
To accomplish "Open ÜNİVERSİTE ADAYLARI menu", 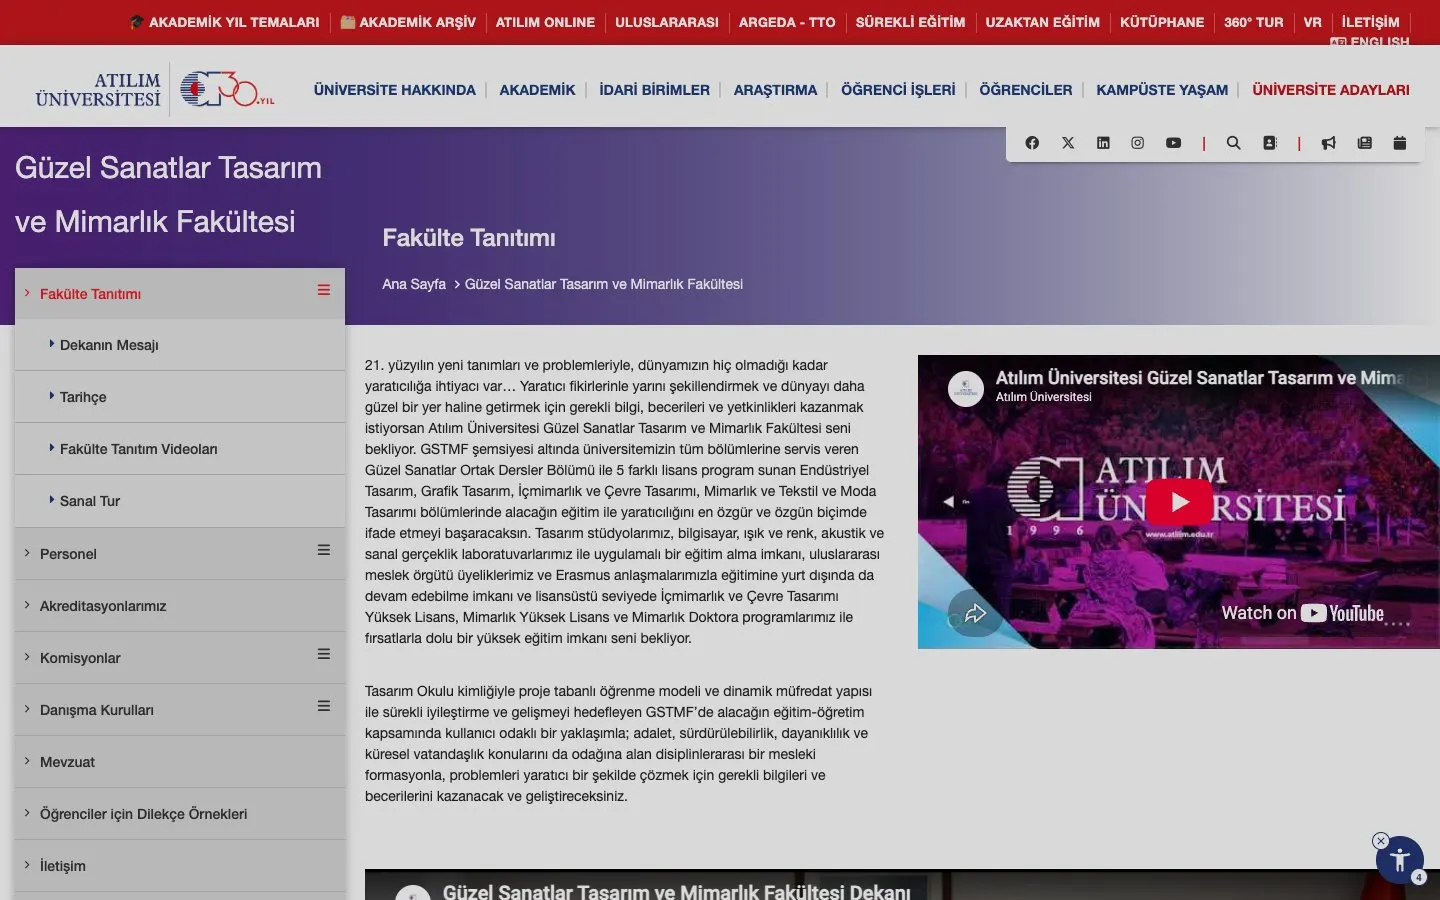I will pos(1331,90).
